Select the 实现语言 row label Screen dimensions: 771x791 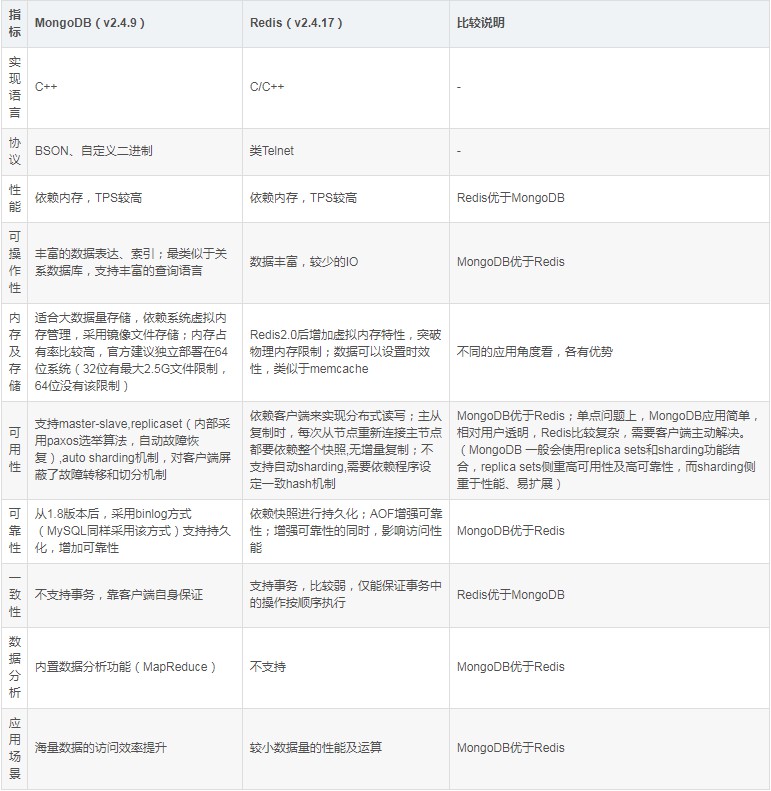point(15,87)
